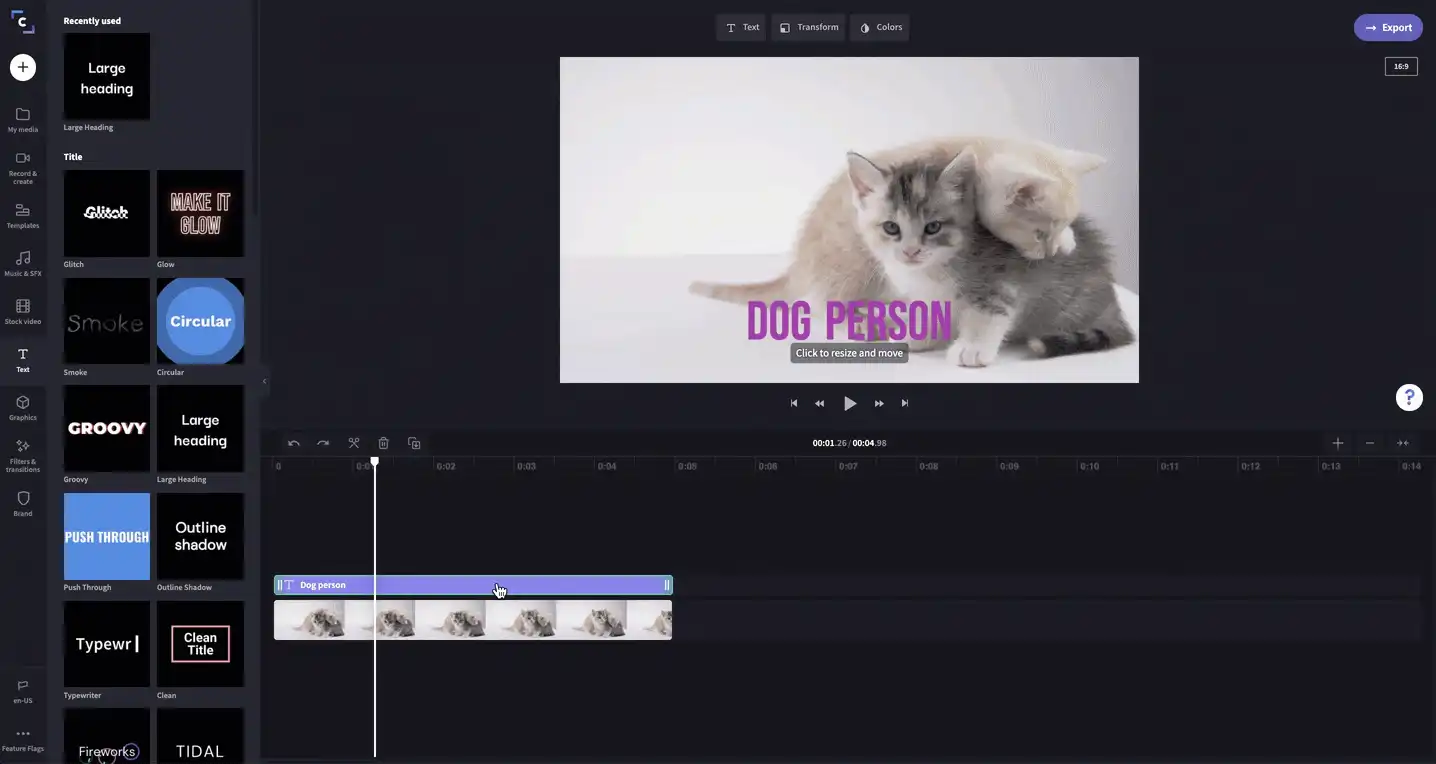Select the Text sidebar tab

click(23, 360)
